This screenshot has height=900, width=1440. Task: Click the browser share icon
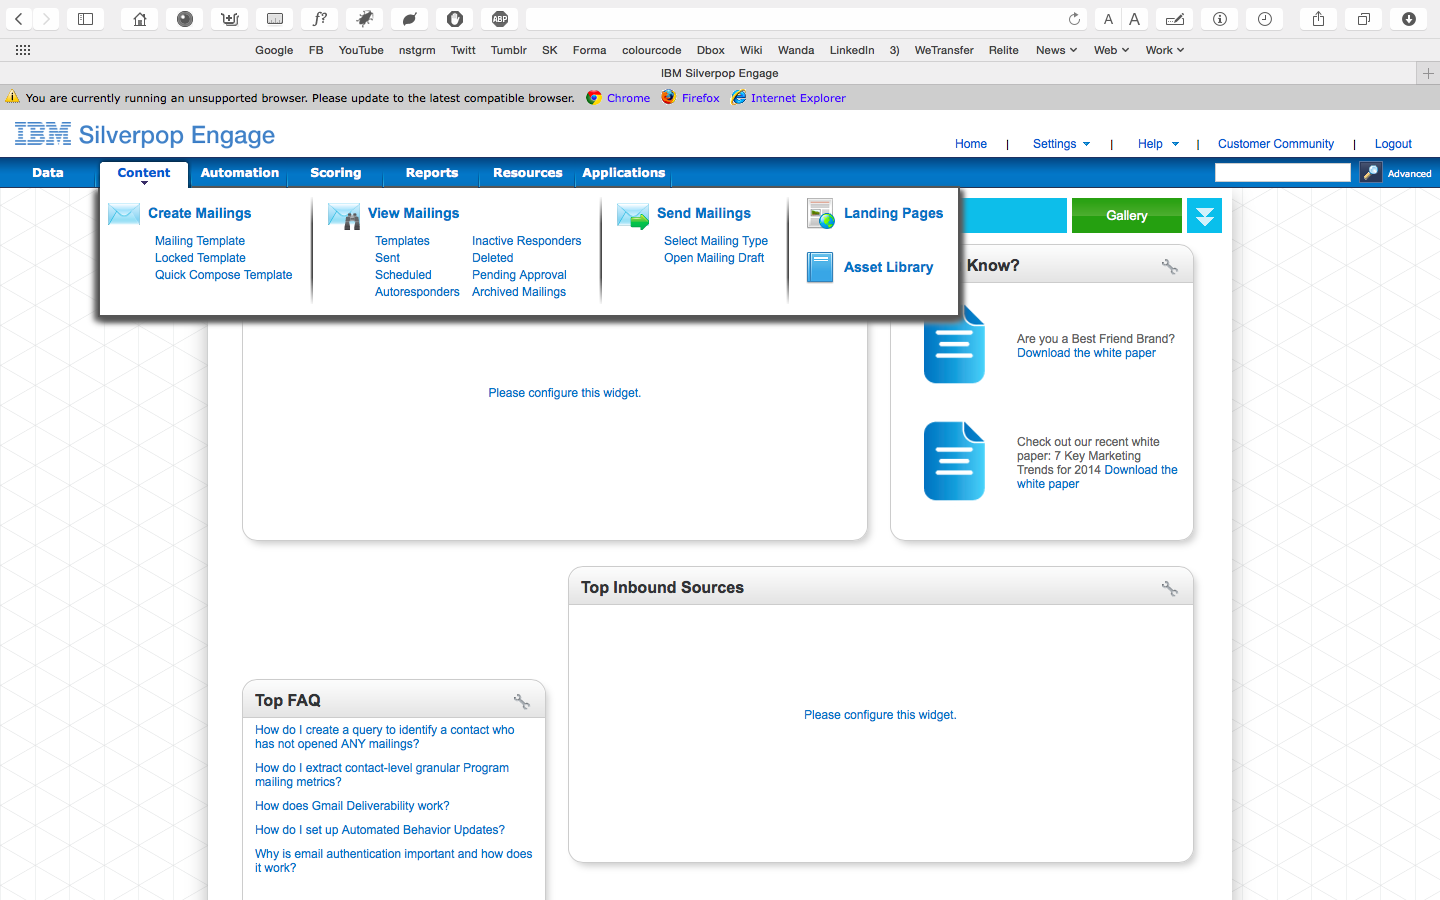pos(1318,19)
